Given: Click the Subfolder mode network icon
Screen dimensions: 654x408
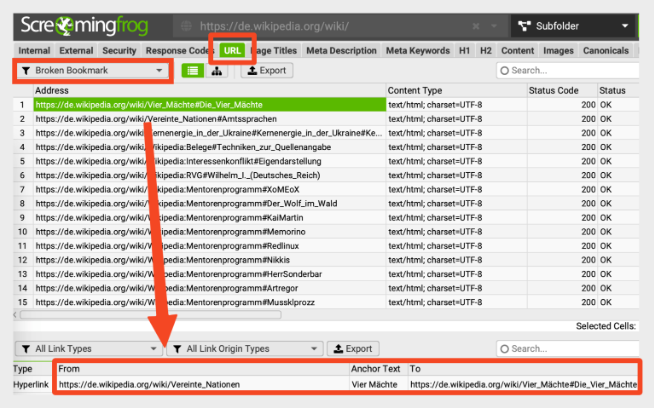Looking at the screenshot, I should coord(524,26).
